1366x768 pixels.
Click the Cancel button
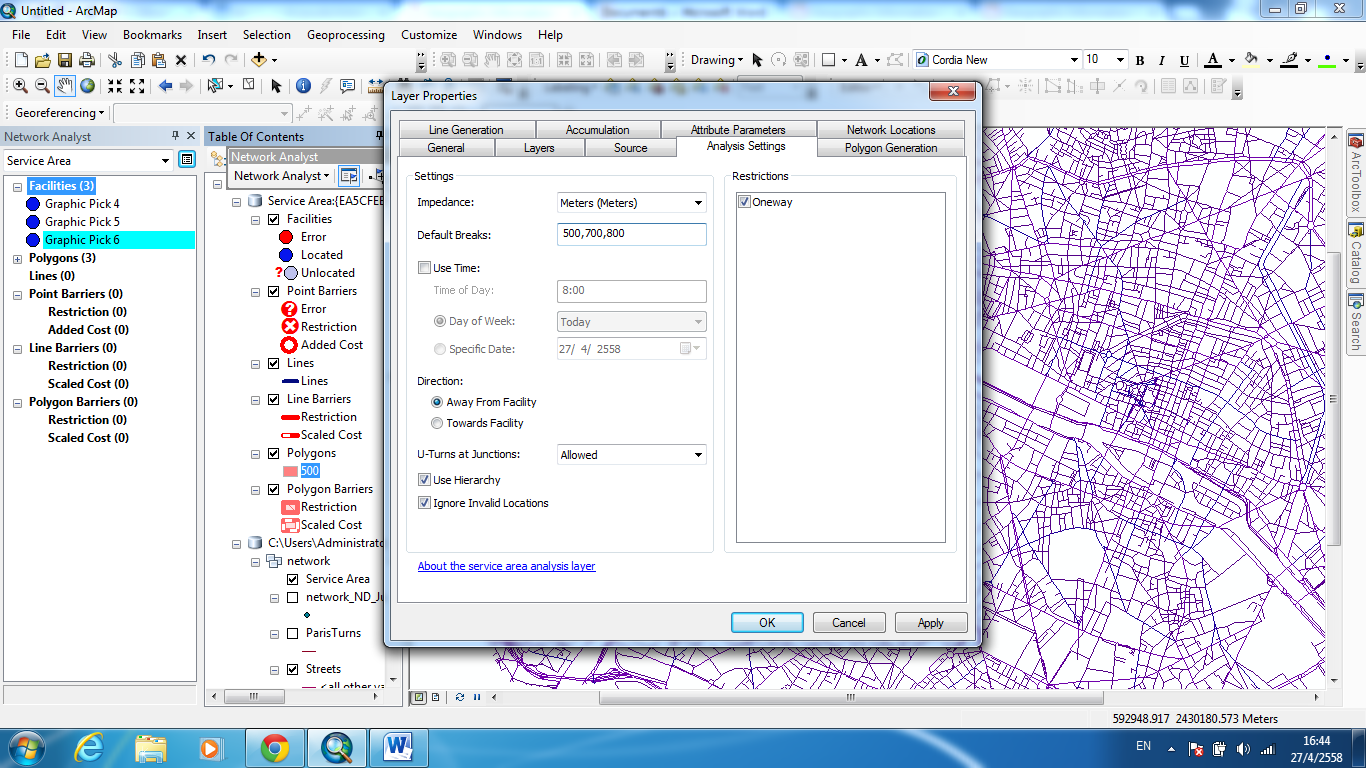point(849,622)
